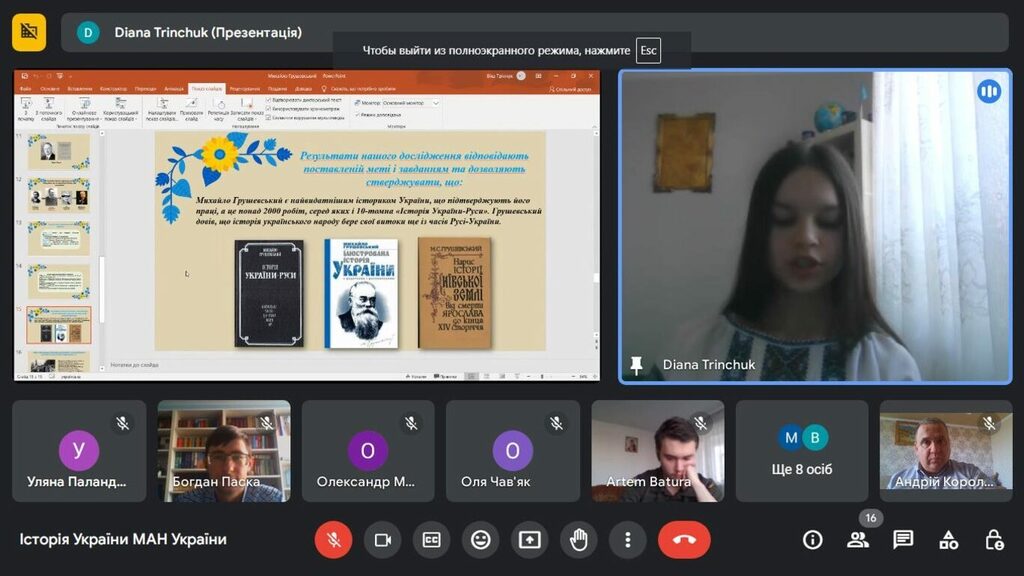
Task: Expand the 'Ще 8 осіб' participants tile
Action: click(802, 451)
